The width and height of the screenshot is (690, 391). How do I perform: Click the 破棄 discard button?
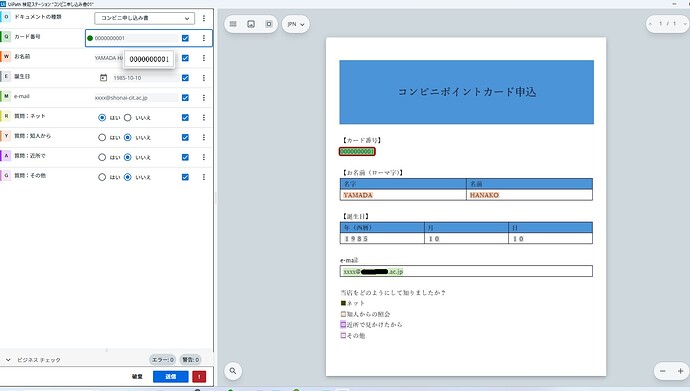[137, 376]
